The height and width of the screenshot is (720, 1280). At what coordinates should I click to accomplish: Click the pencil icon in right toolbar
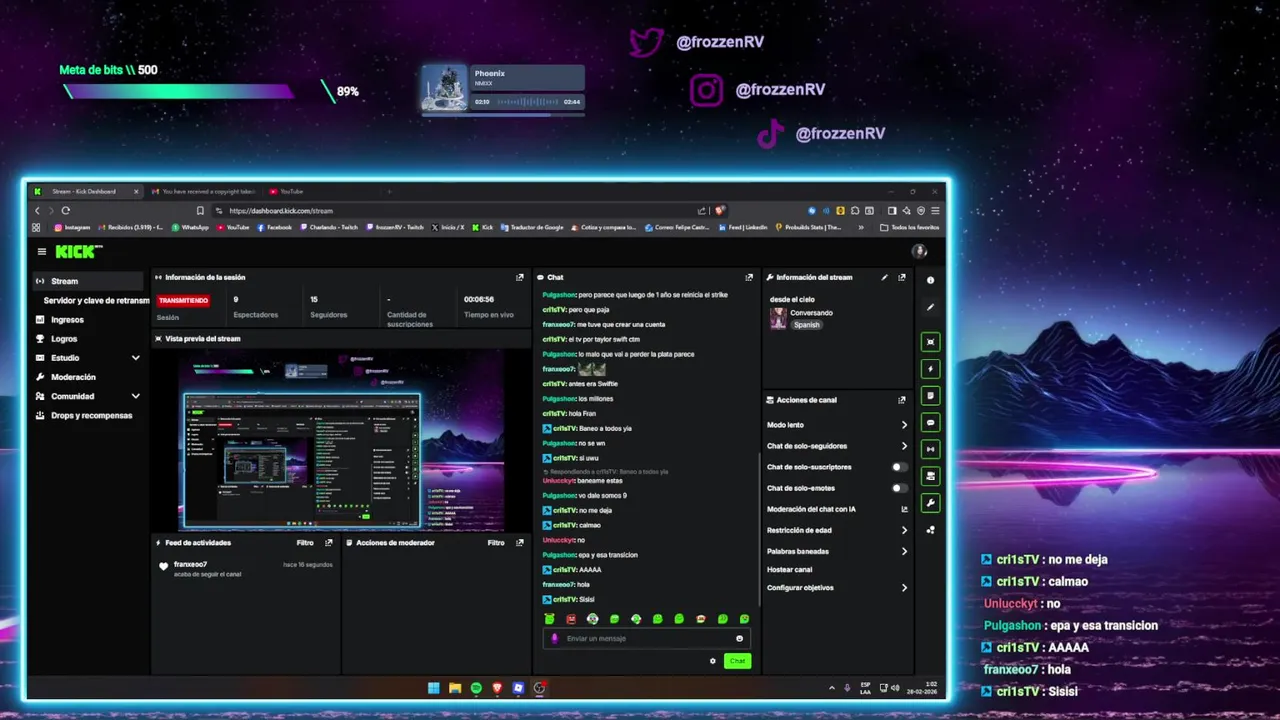(x=930, y=307)
